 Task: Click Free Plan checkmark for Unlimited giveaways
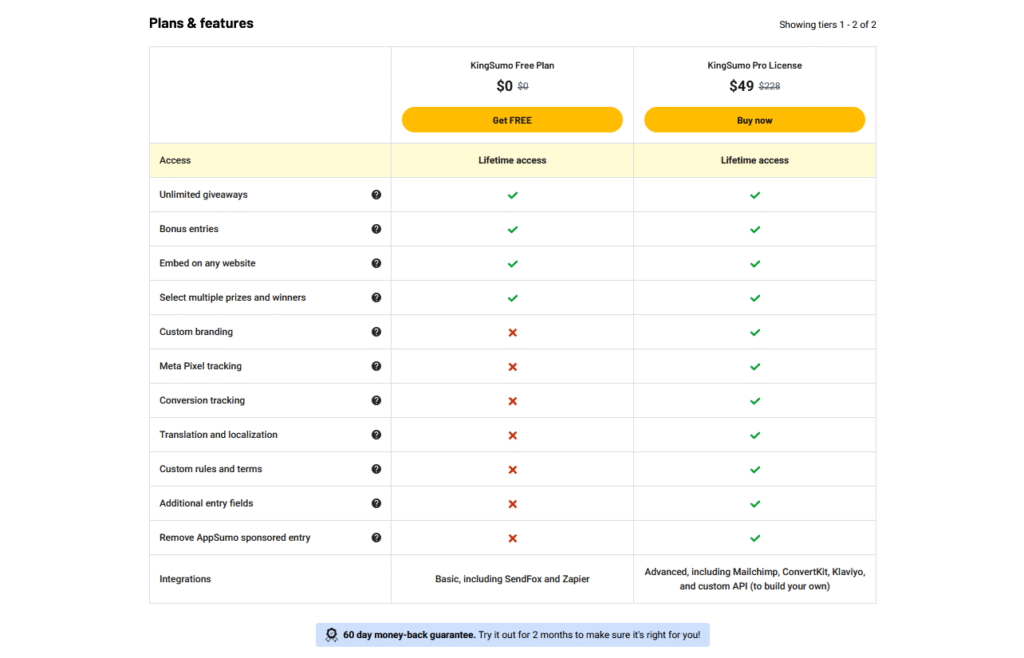[513, 195]
